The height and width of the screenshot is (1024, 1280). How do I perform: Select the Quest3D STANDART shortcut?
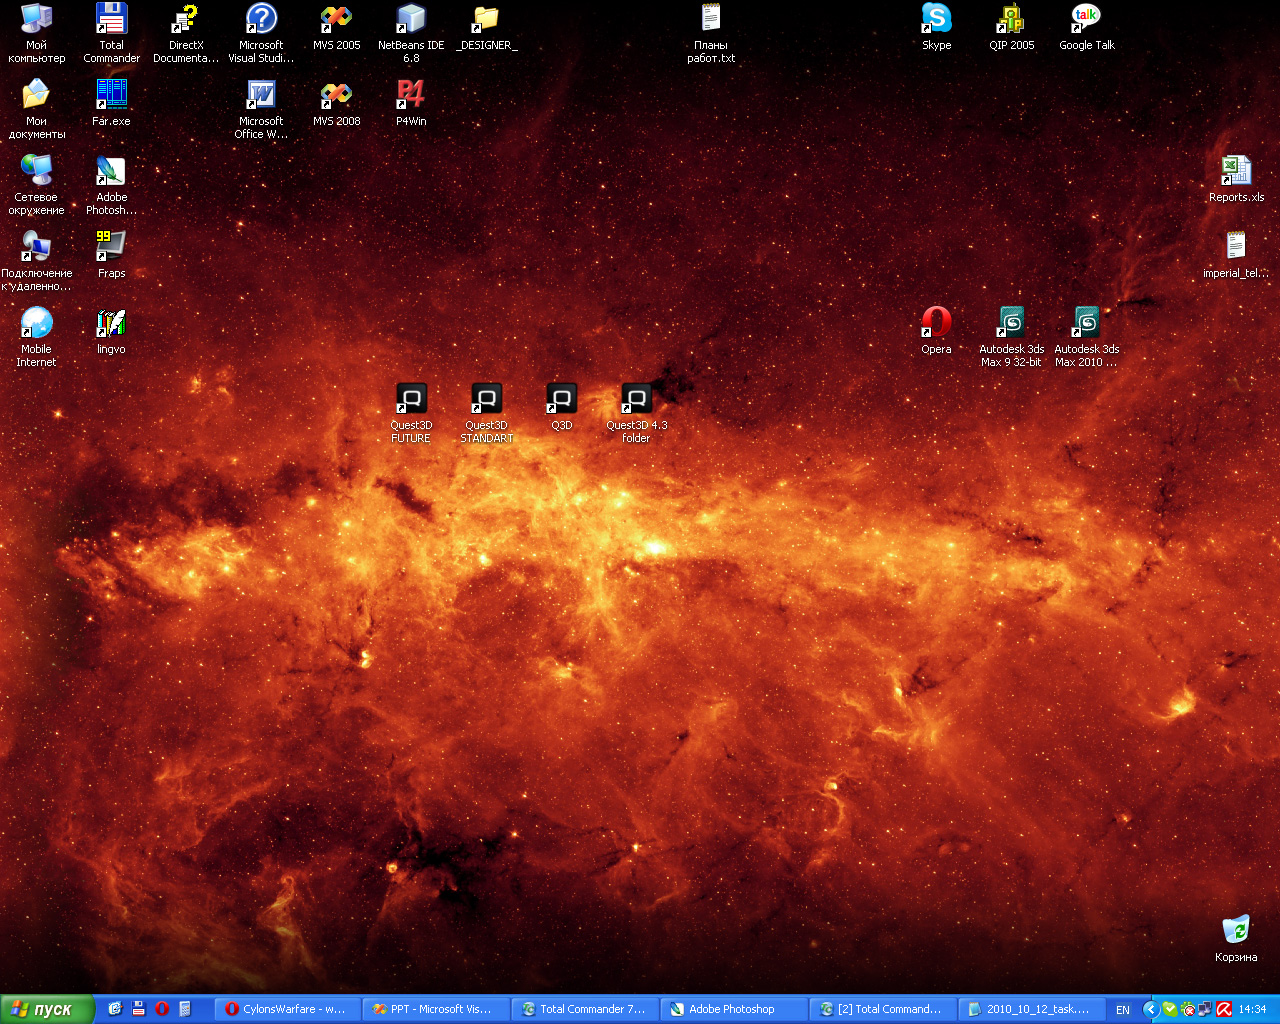tap(487, 413)
